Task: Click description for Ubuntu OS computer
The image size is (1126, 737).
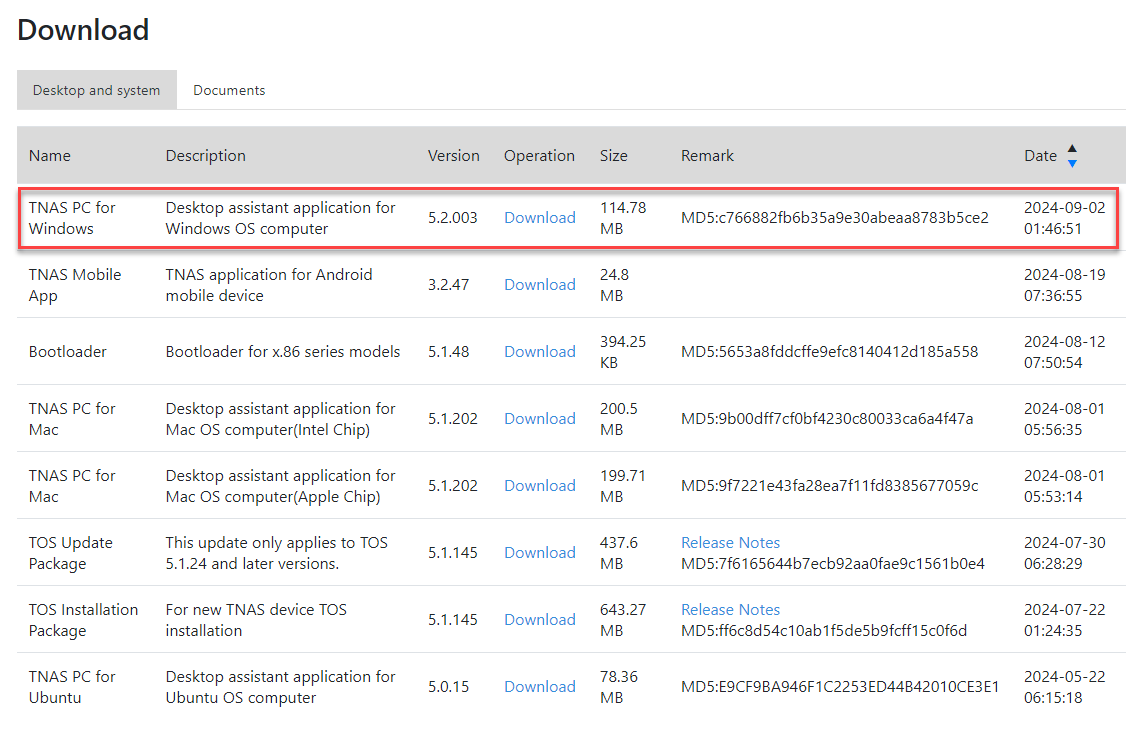Action: coord(280,686)
